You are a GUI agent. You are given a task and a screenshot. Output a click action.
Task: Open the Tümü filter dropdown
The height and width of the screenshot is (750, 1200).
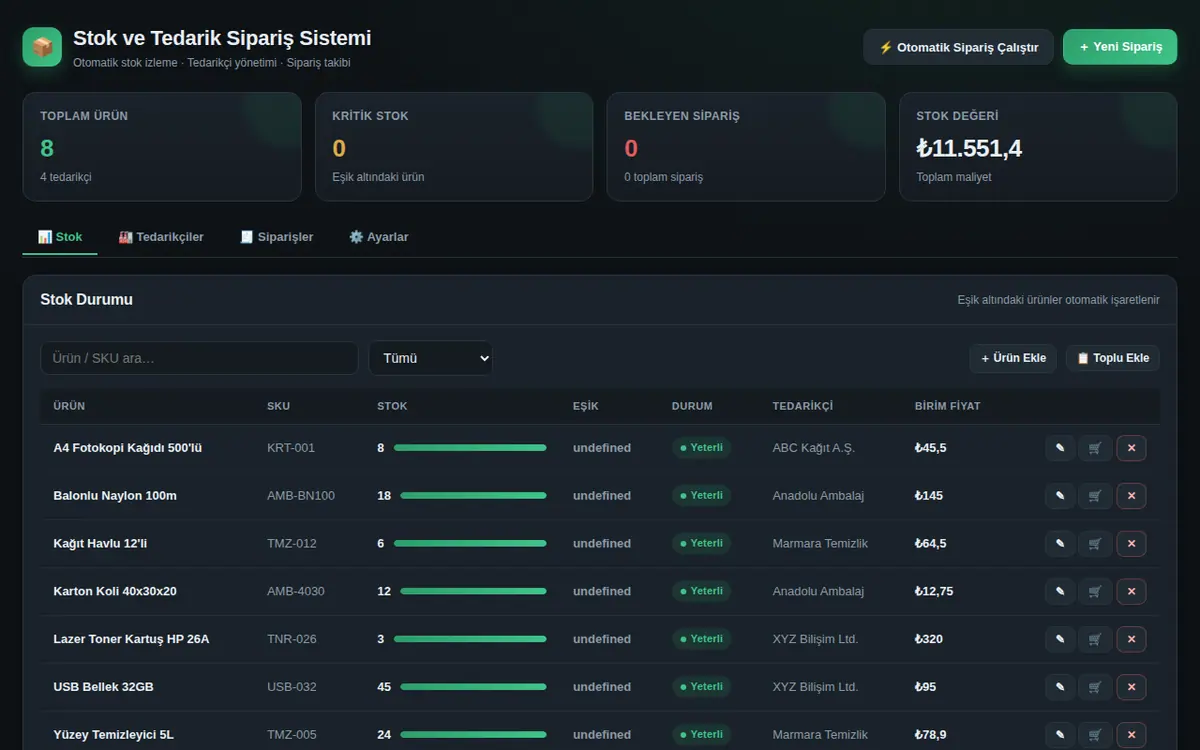430,358
